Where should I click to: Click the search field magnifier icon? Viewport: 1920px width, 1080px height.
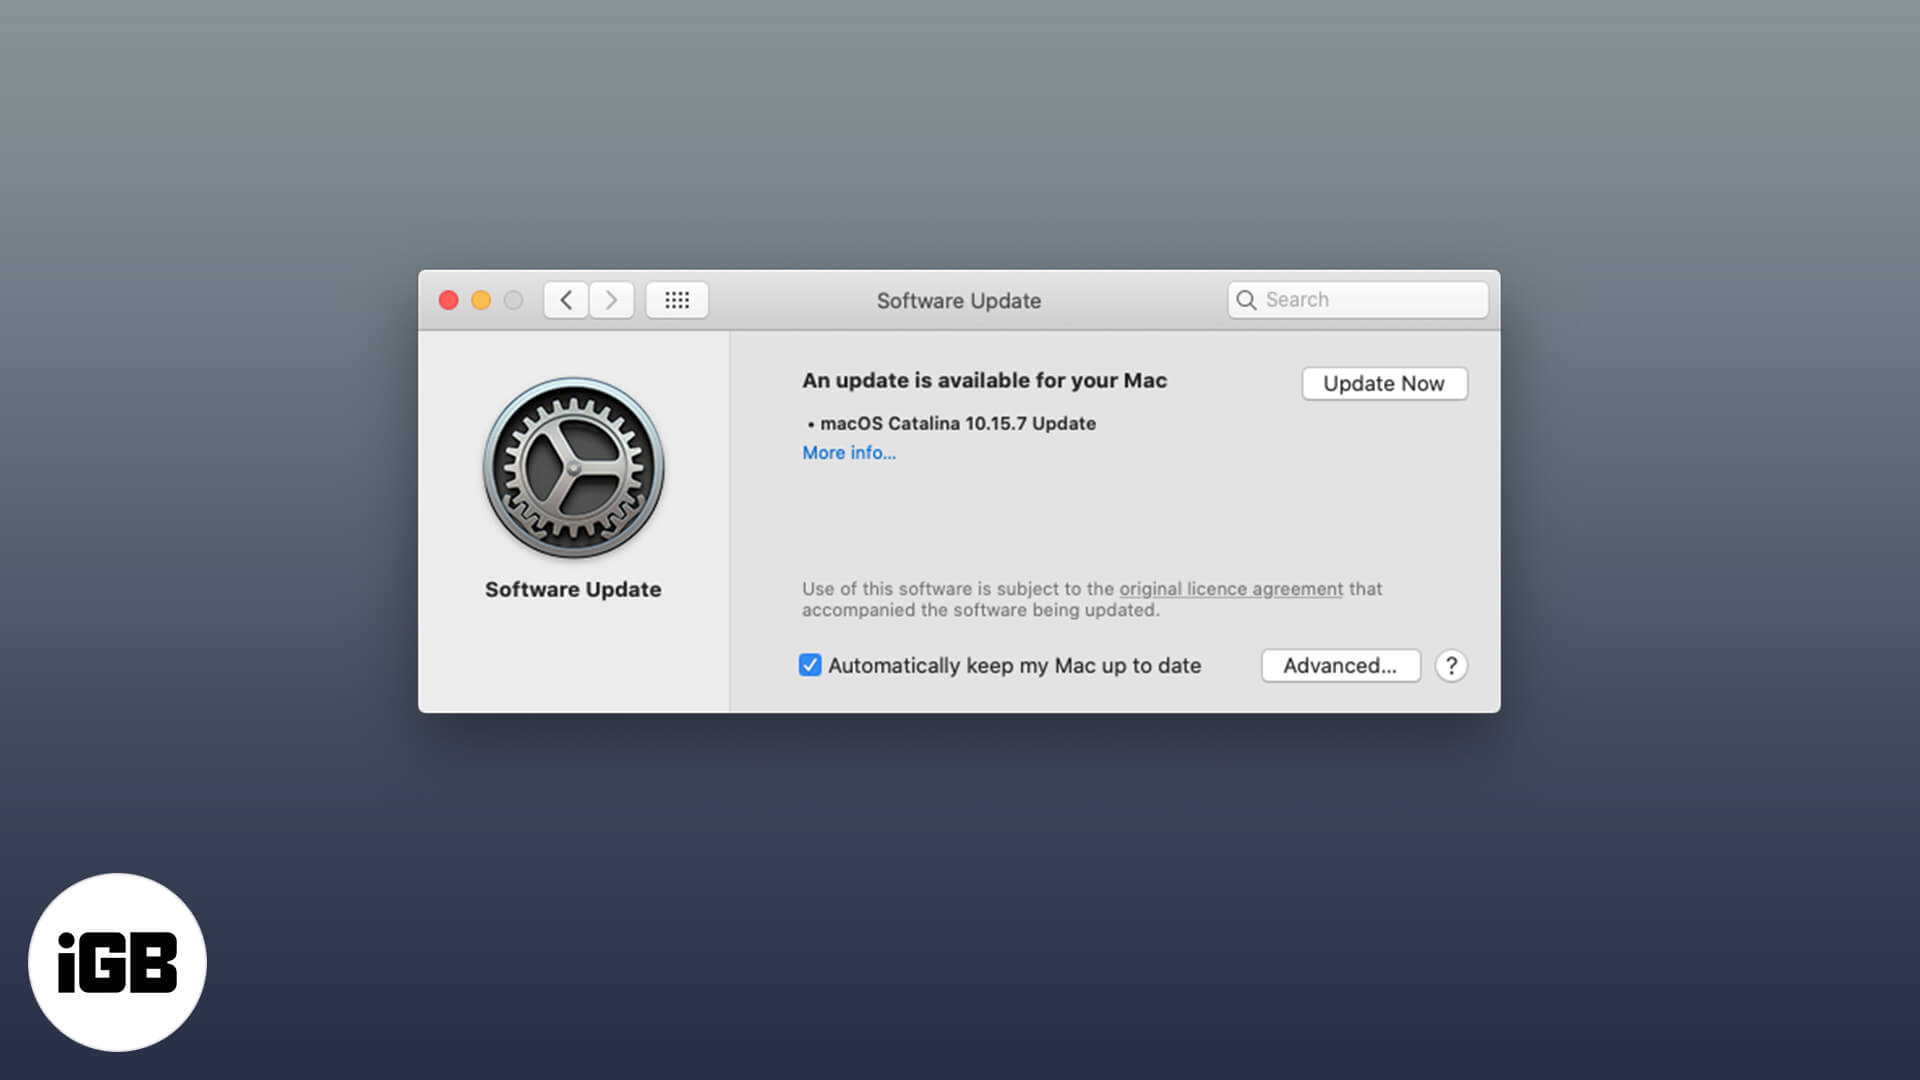(1245, 299)
